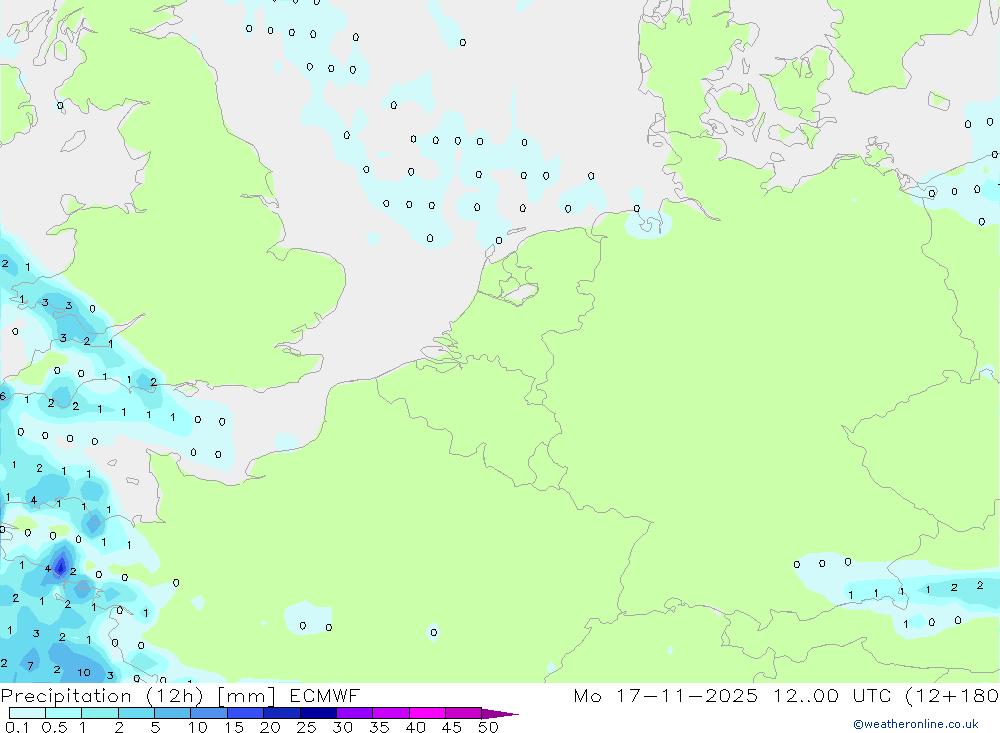Click the "[mm]" unit text in title

click(246, 696)
